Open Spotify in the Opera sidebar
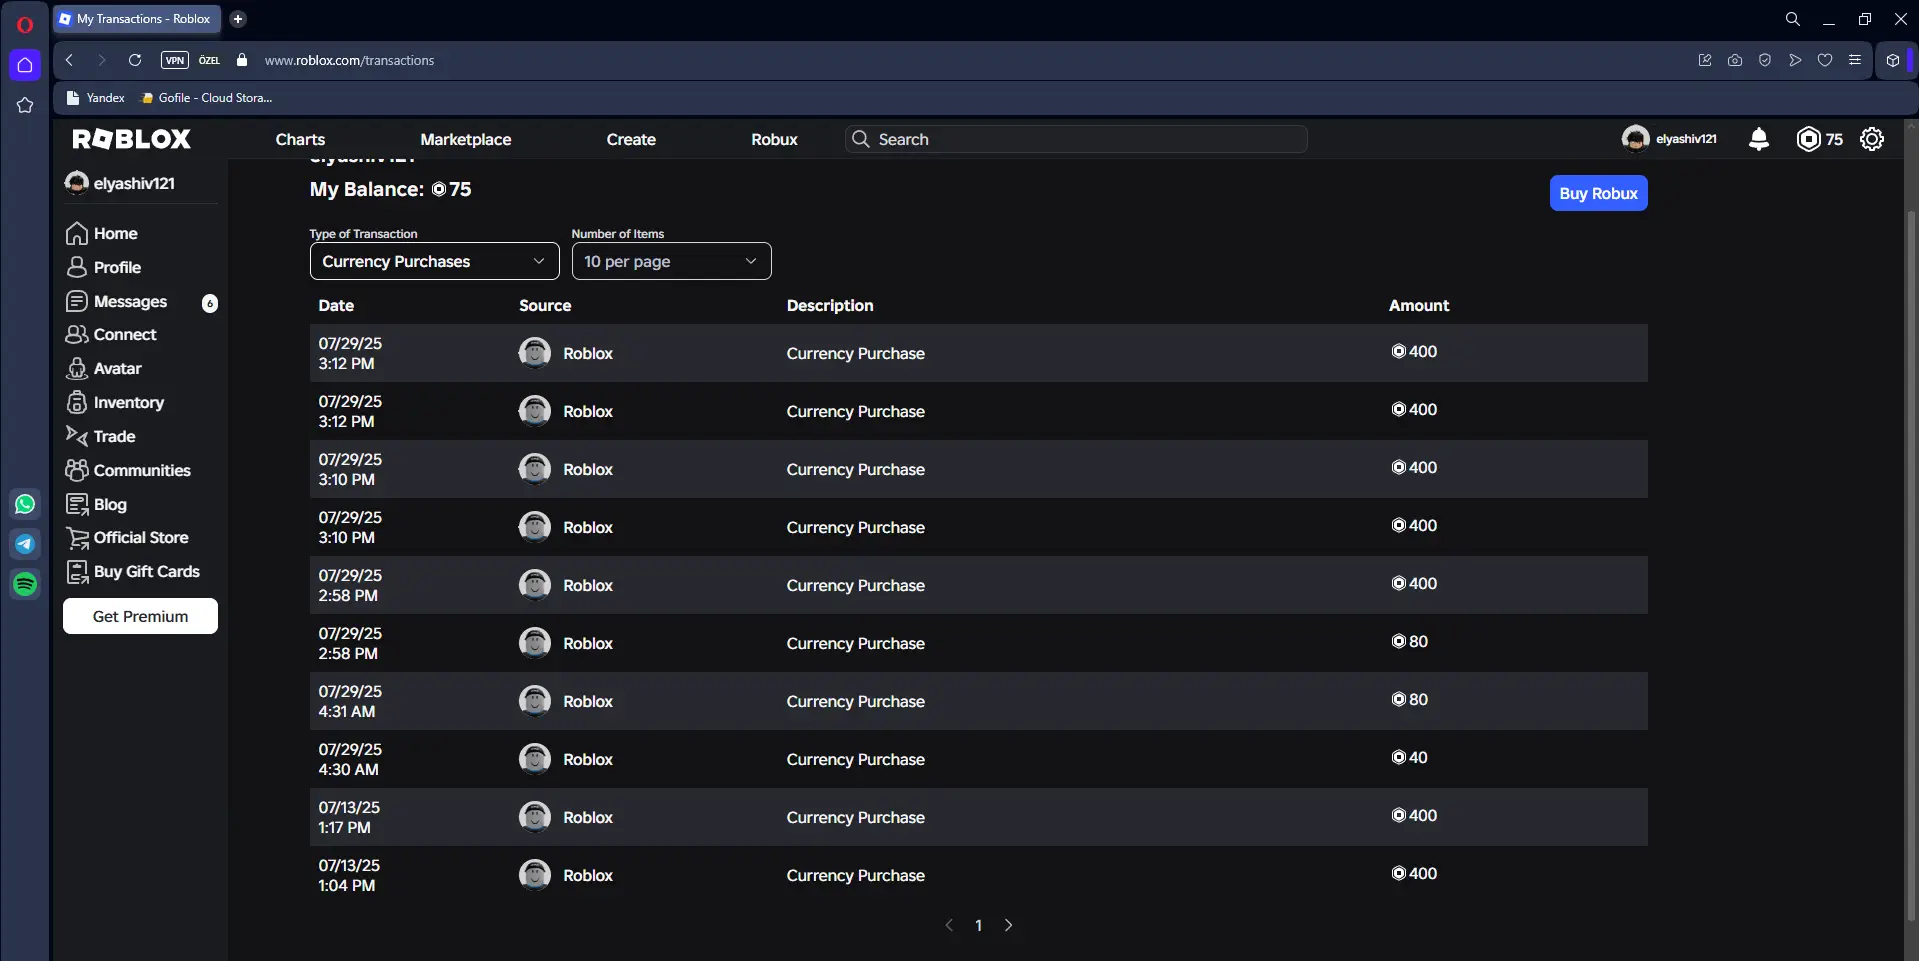 tap(25, 584)
